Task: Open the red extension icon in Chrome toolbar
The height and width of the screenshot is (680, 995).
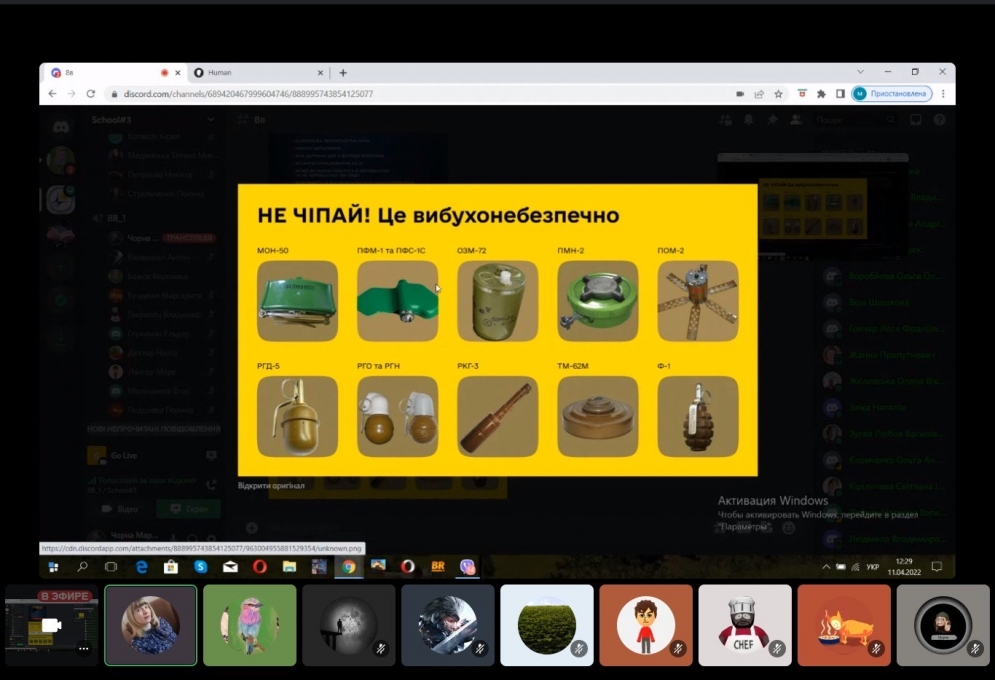Action: coord(802,94)
